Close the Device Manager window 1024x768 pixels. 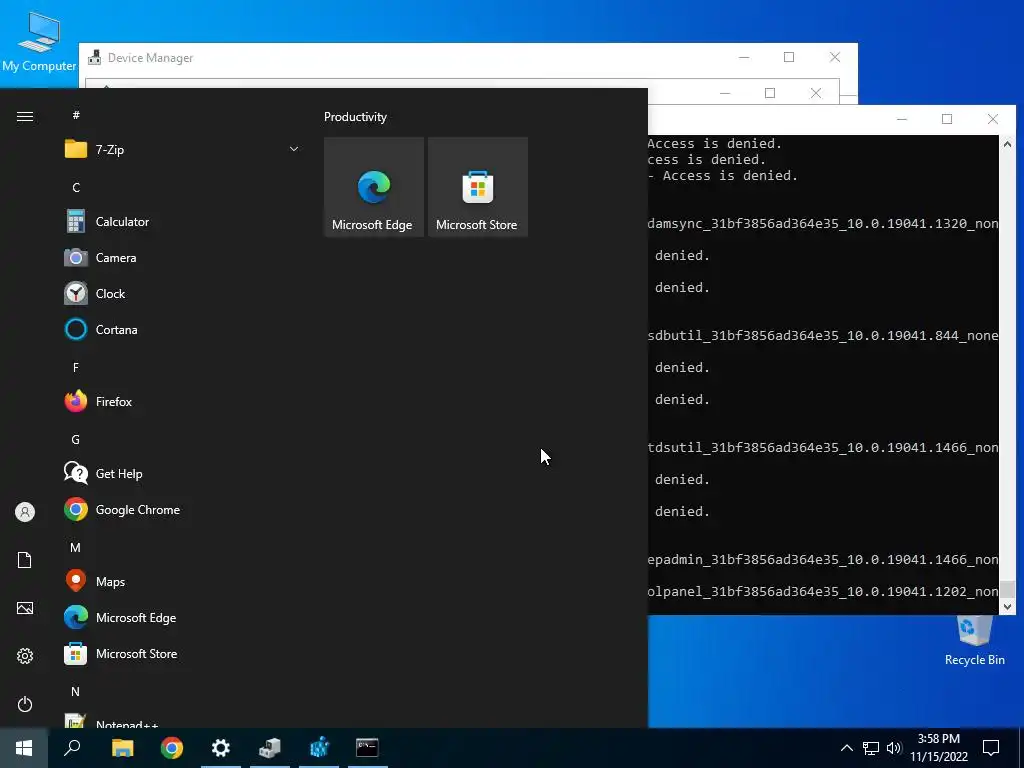point(835,57)
